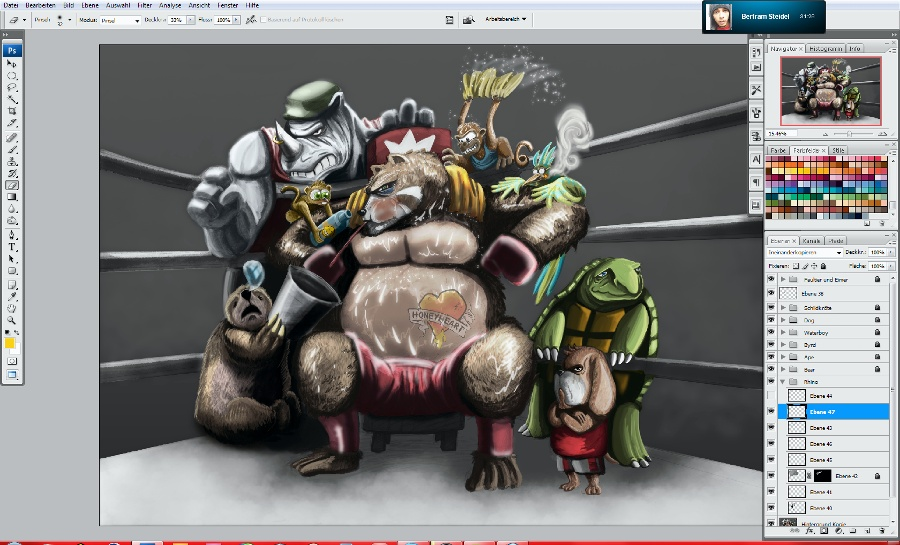900x545 pixels.
Task: Select the Move tool
Action: (x=12, y=63)
